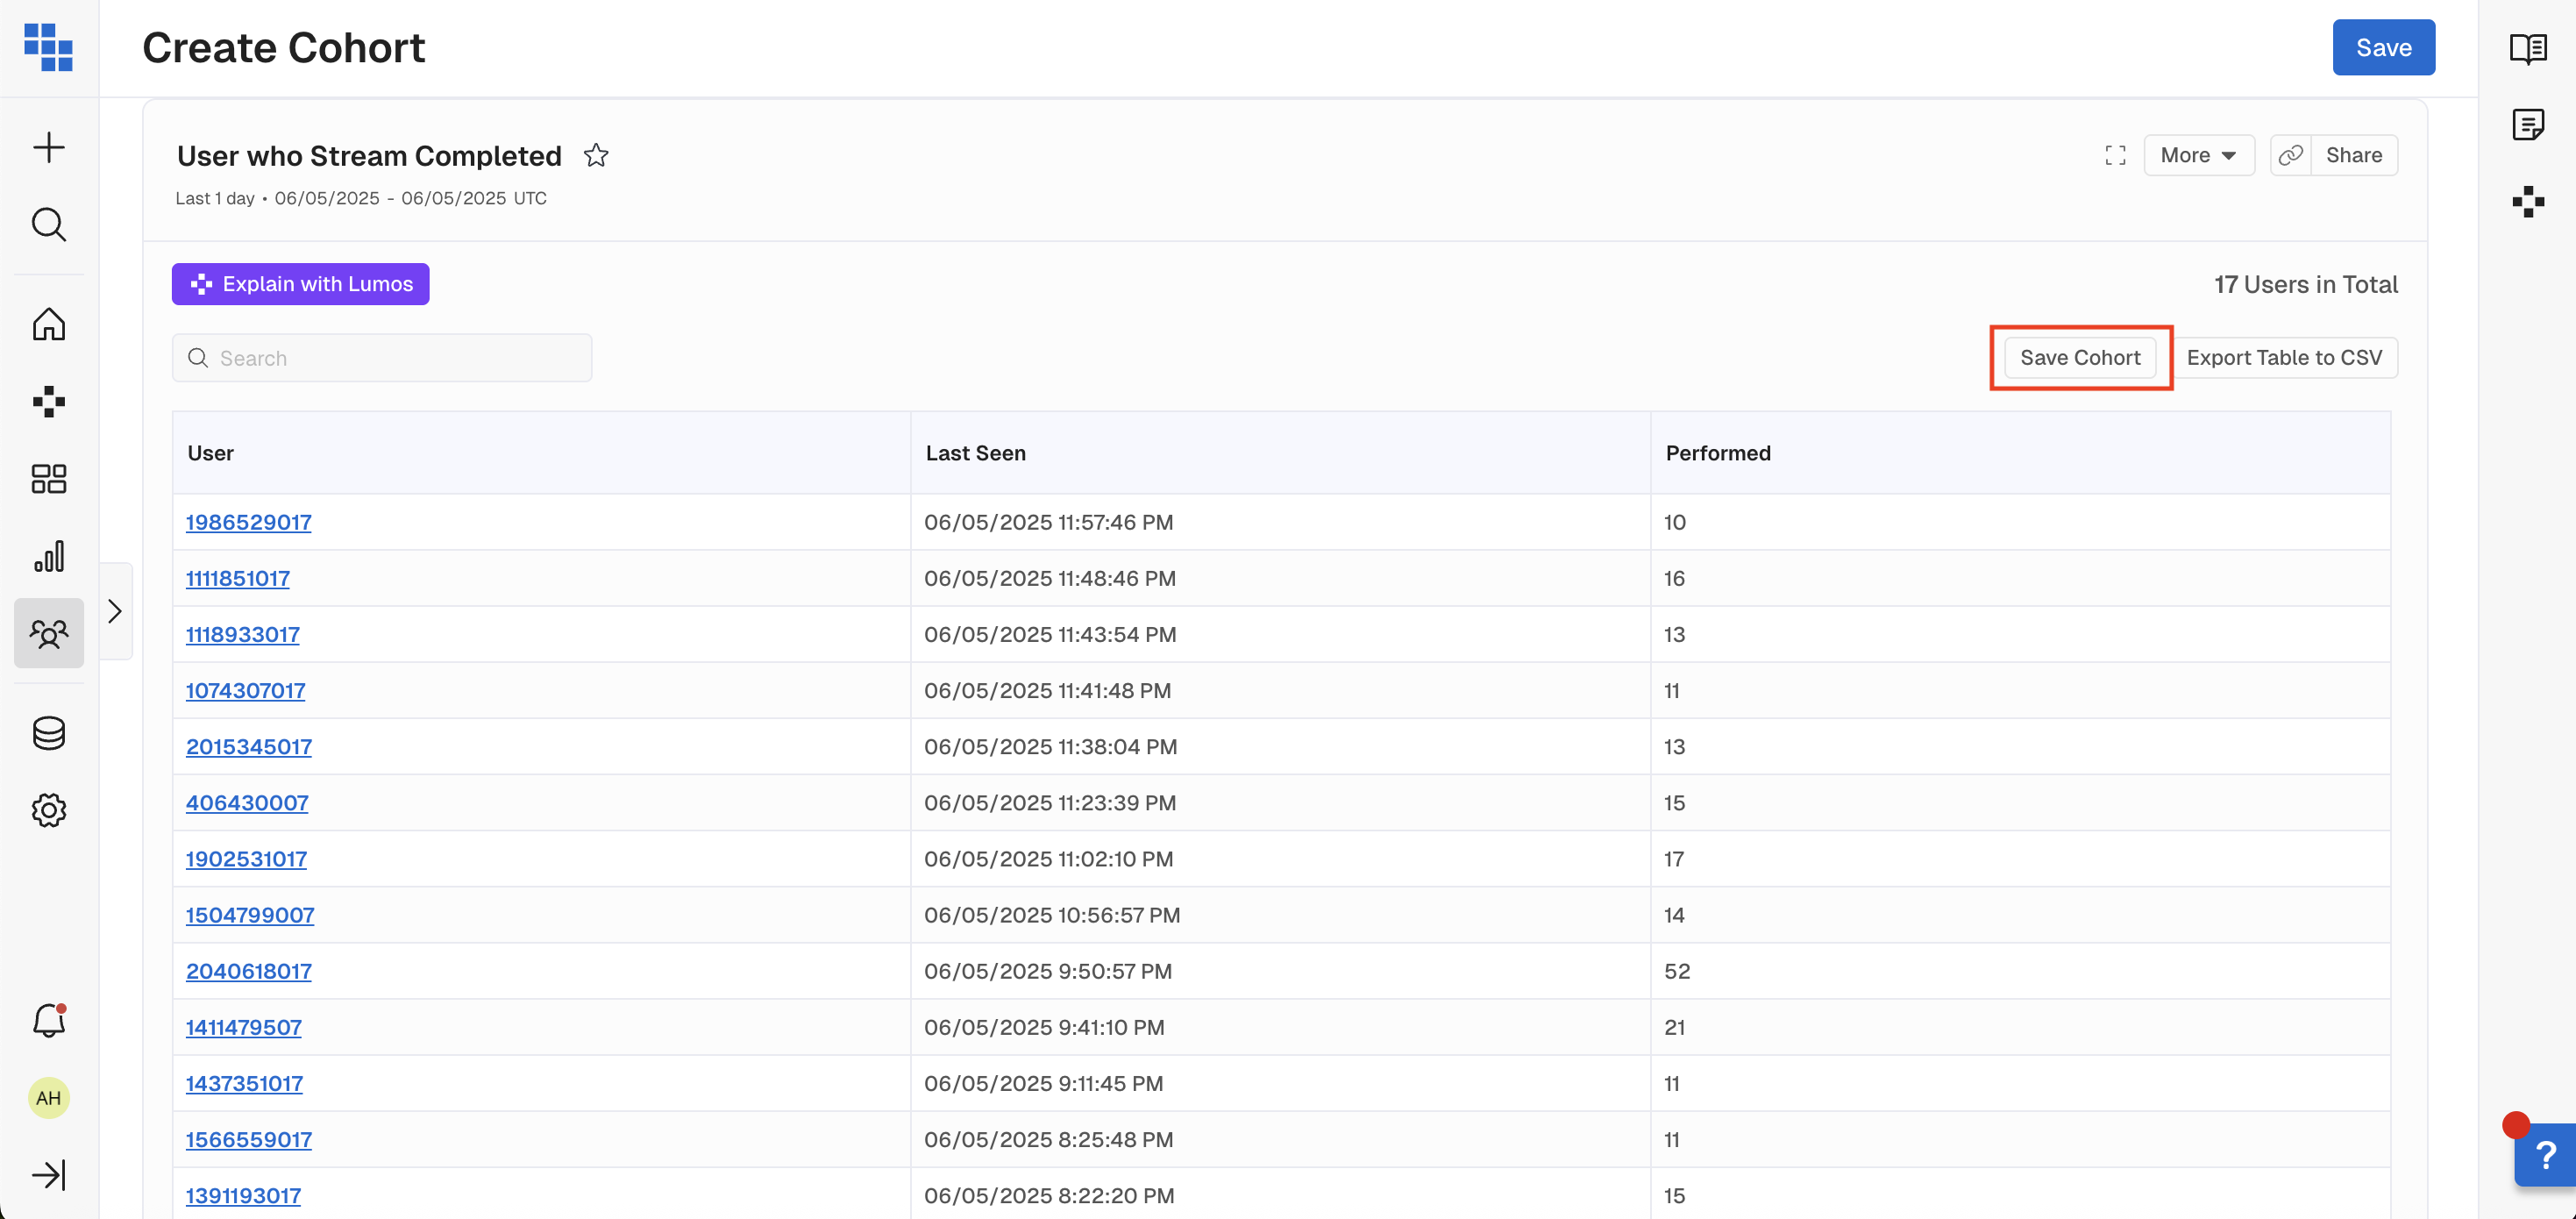Open the AH user avatar menu
Image resolution: width=2576 pixels, height=1219 pixels.
coord(48,1098)
